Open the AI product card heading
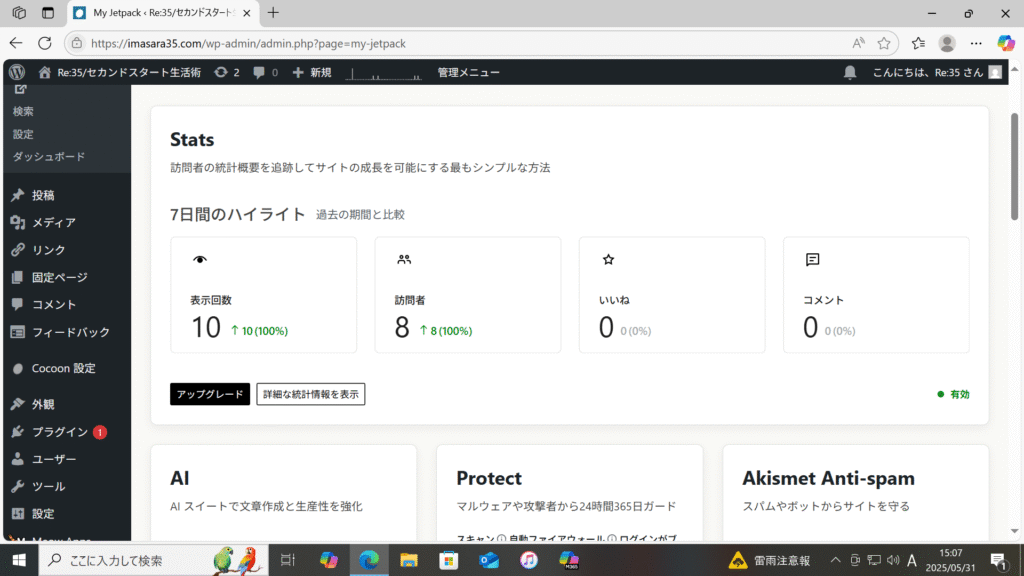 tap(180, 479)
